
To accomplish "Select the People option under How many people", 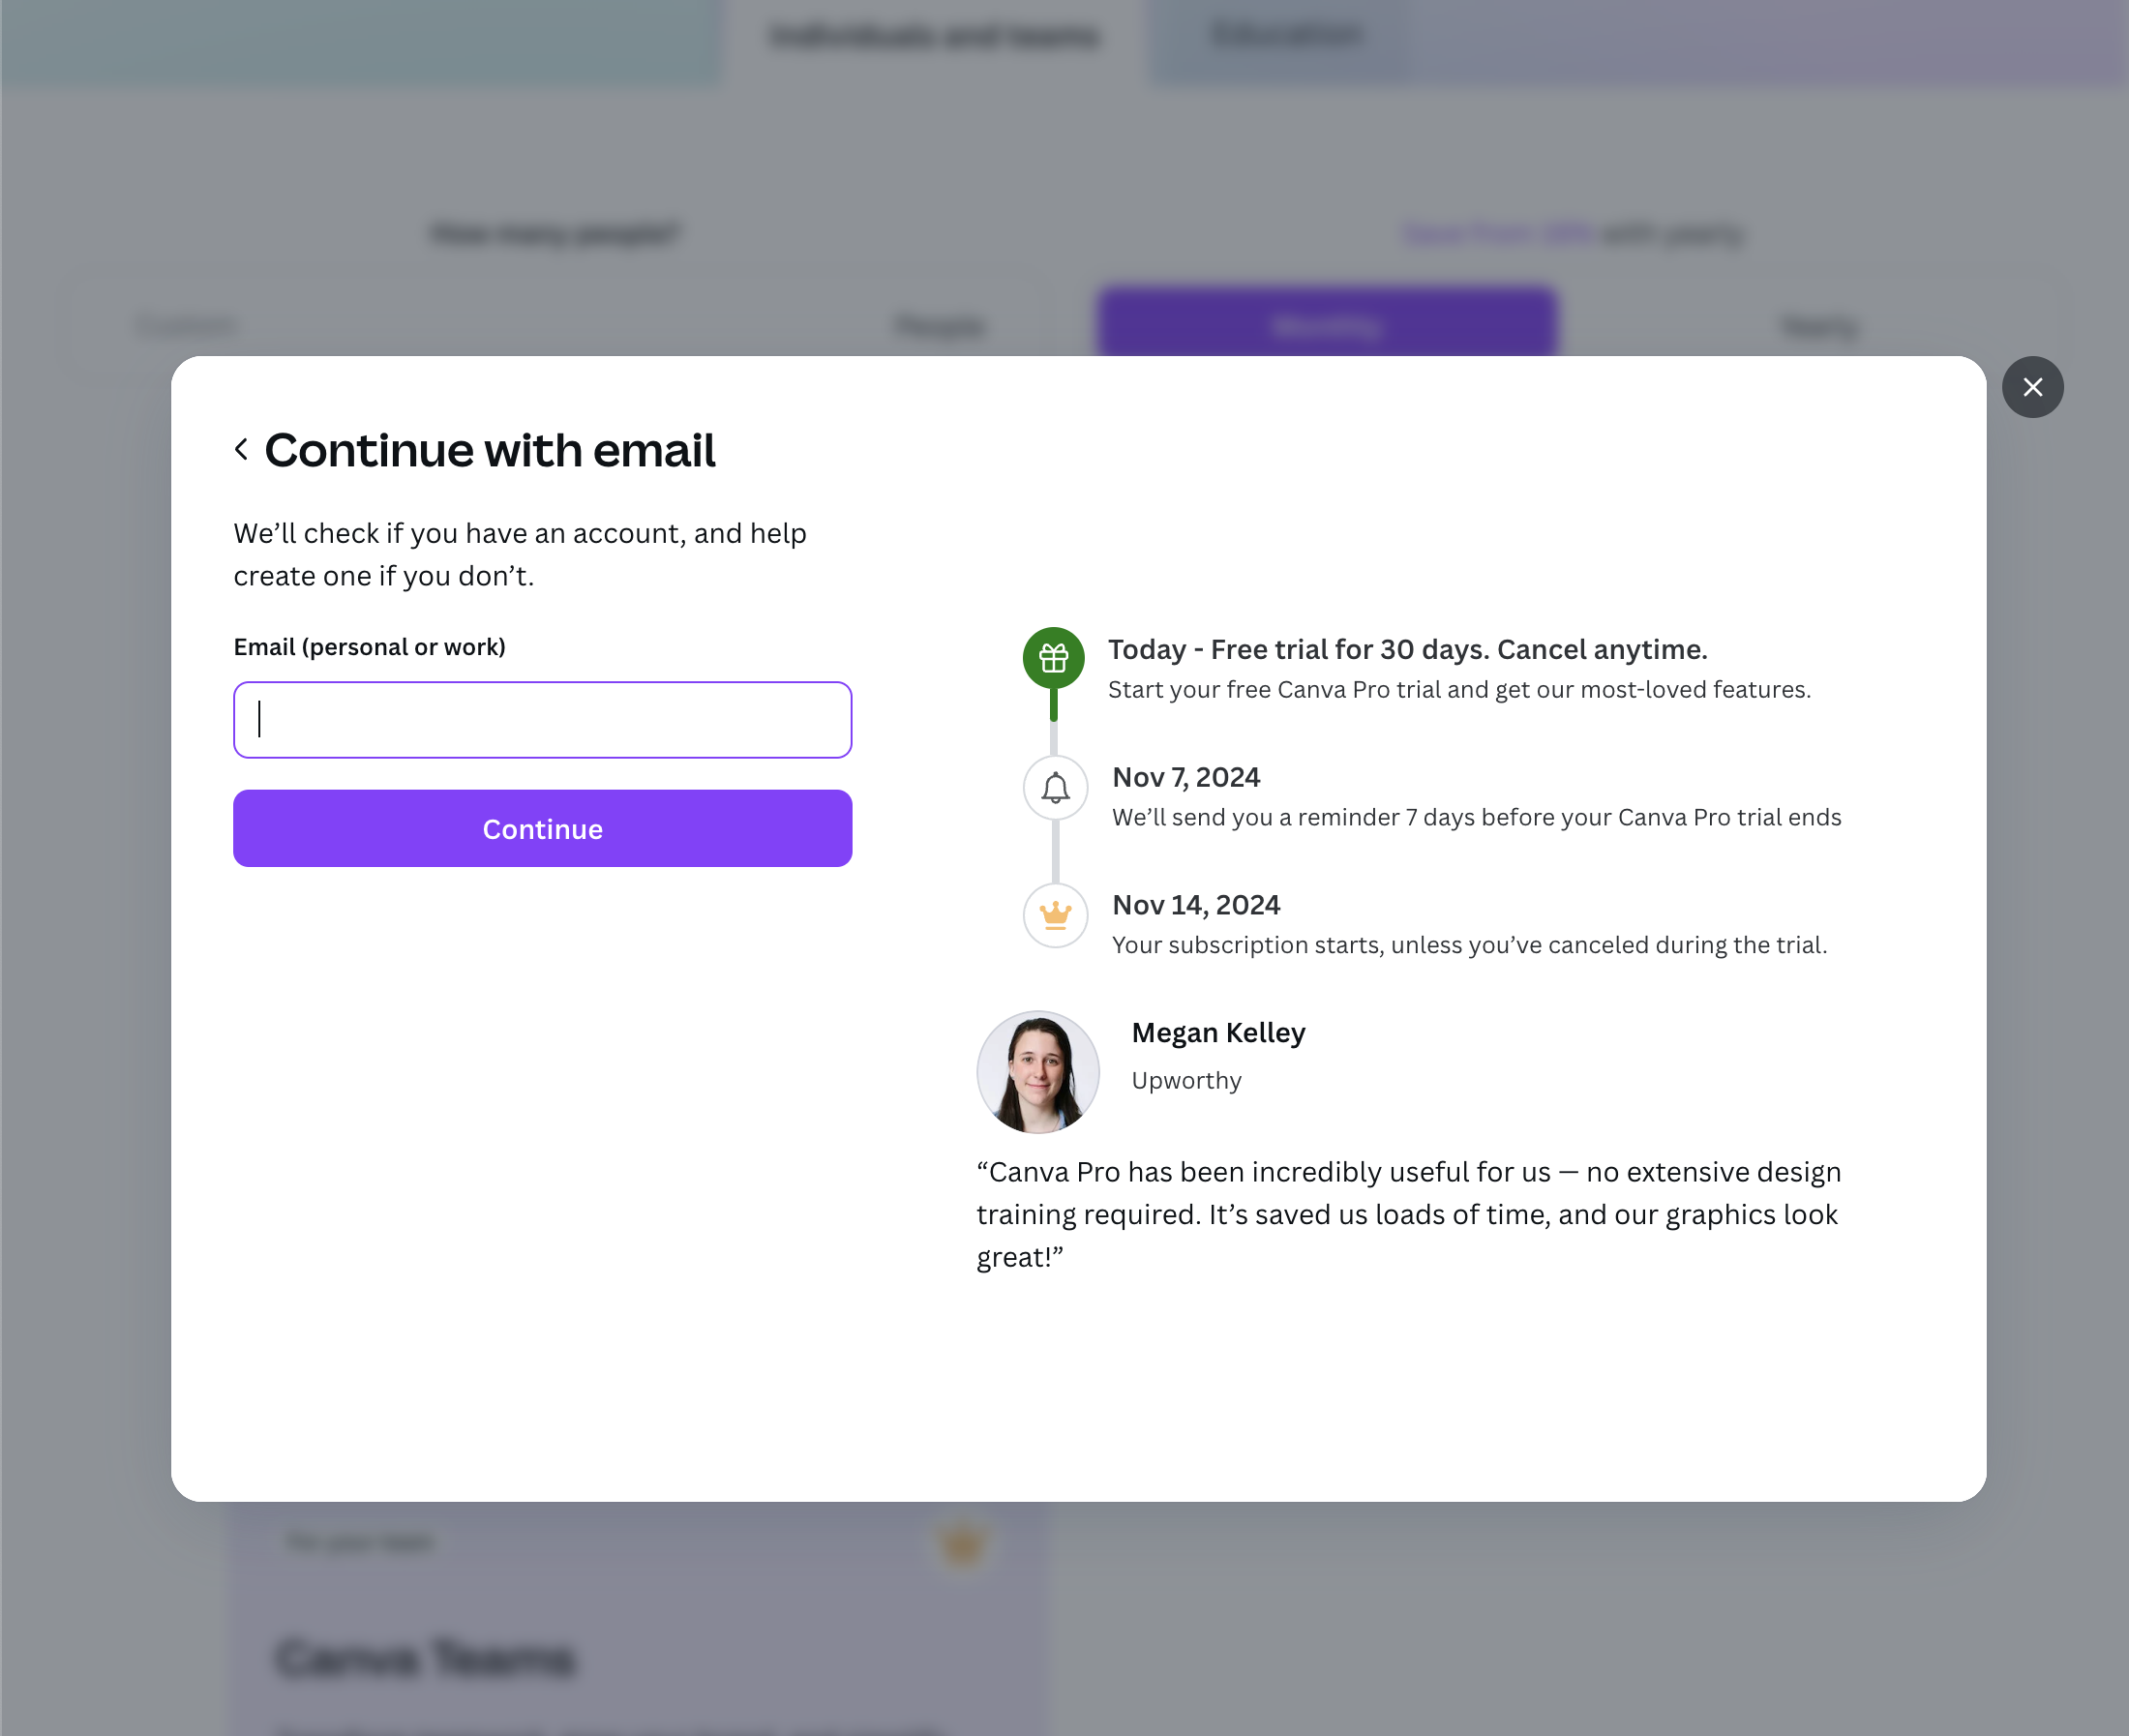I will click(938, 325).
